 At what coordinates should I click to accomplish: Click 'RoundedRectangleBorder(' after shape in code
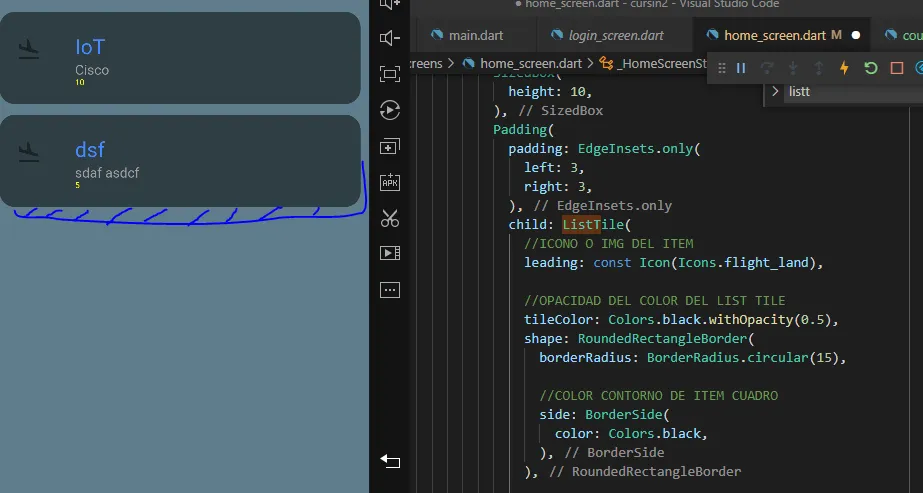(x=666, y=339)
